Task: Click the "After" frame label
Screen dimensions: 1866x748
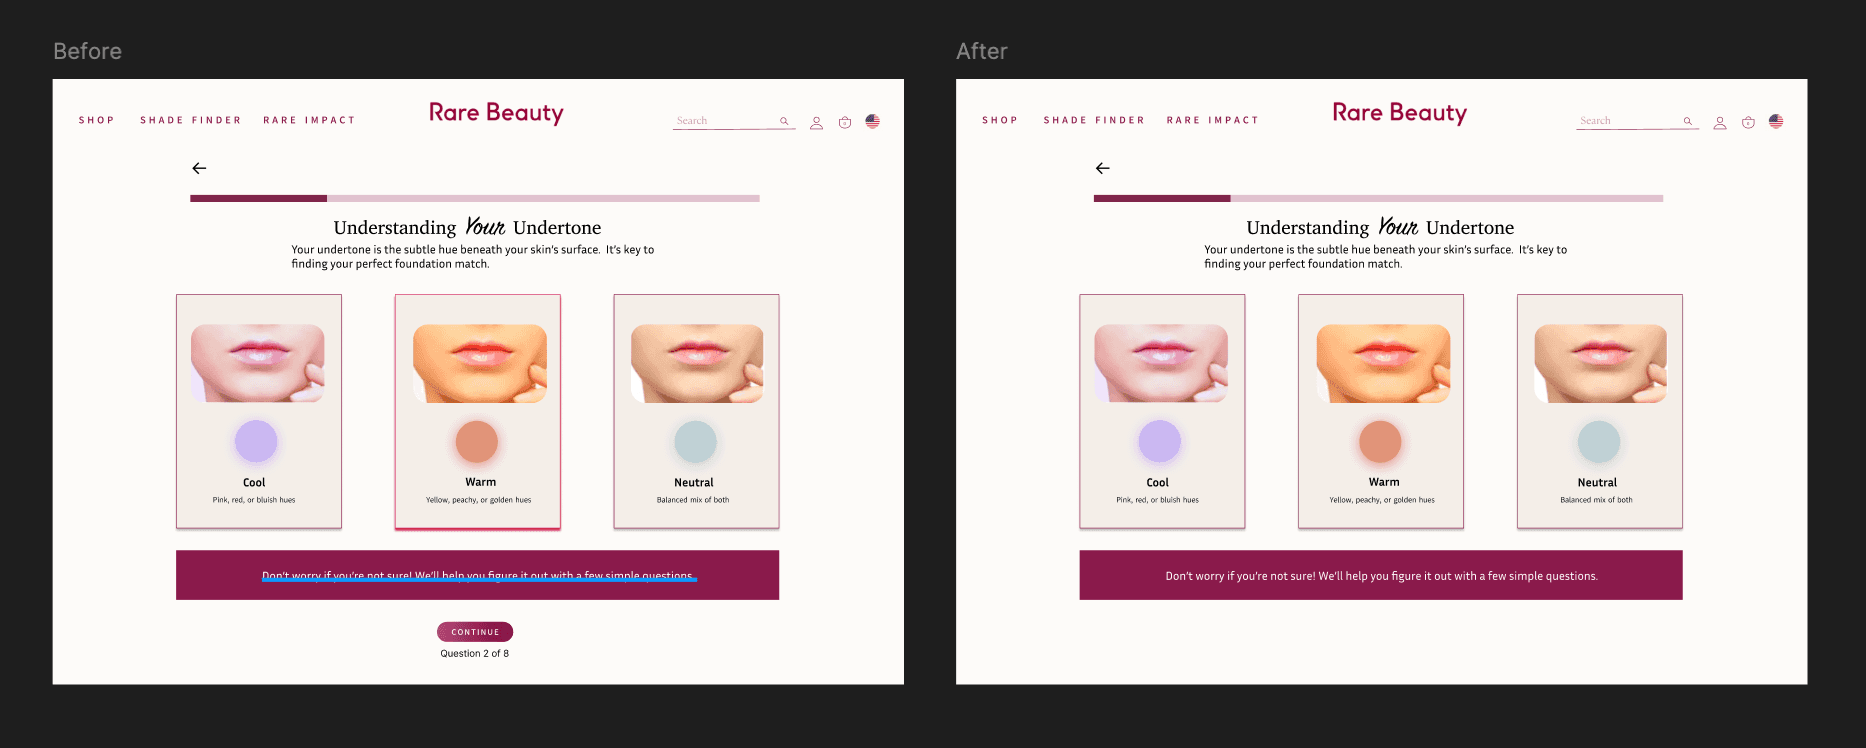Action: click(982, 51)
